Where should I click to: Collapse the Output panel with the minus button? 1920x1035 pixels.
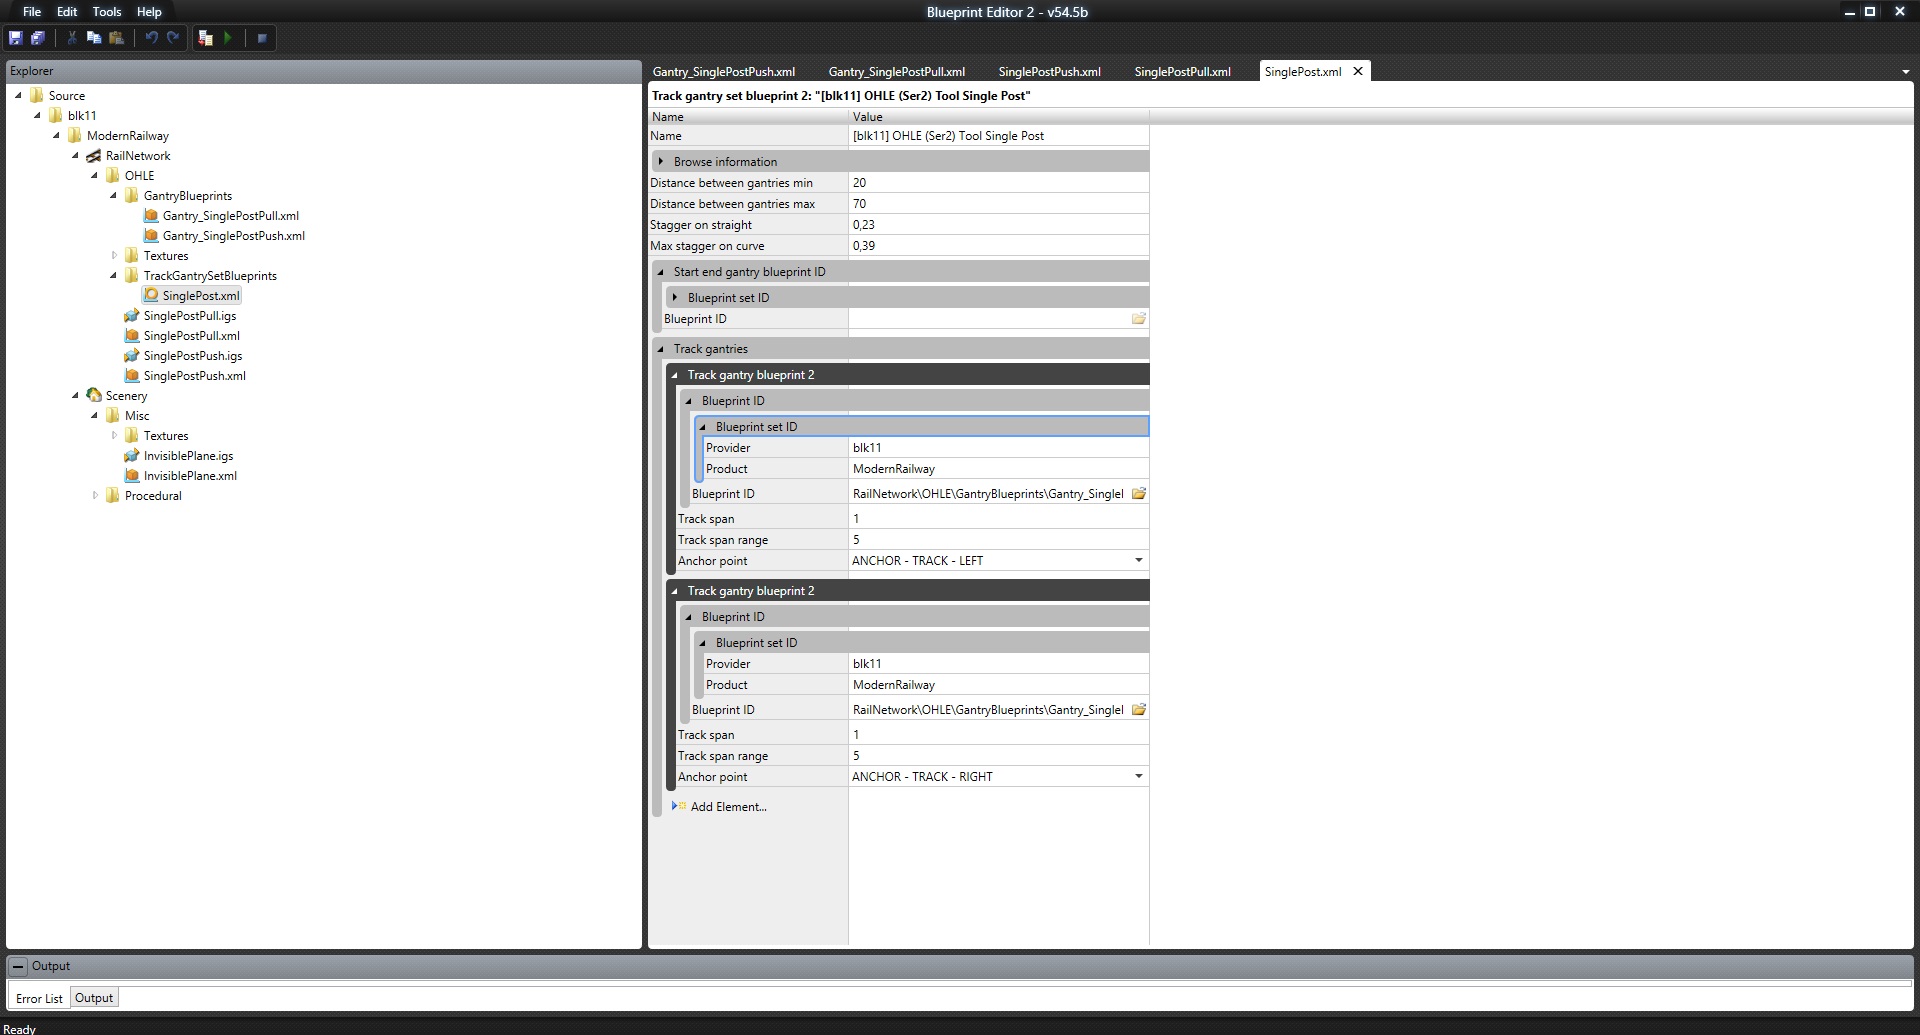tap(18, 967)
